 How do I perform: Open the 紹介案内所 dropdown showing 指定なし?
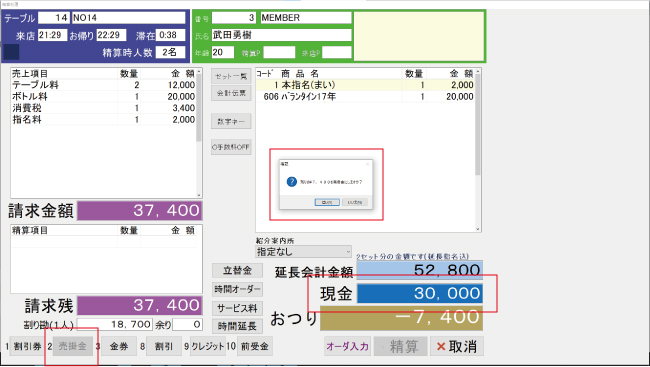tap(303, 252)
